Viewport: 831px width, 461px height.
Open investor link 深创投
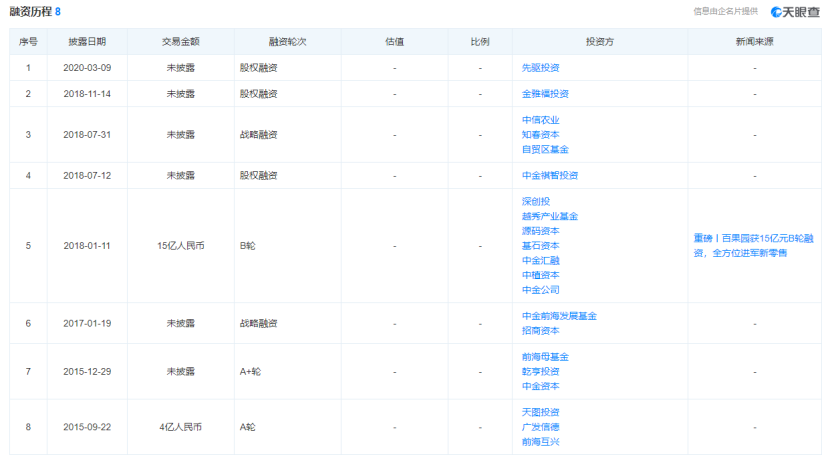pyautogui.click(x=536, y=201)
